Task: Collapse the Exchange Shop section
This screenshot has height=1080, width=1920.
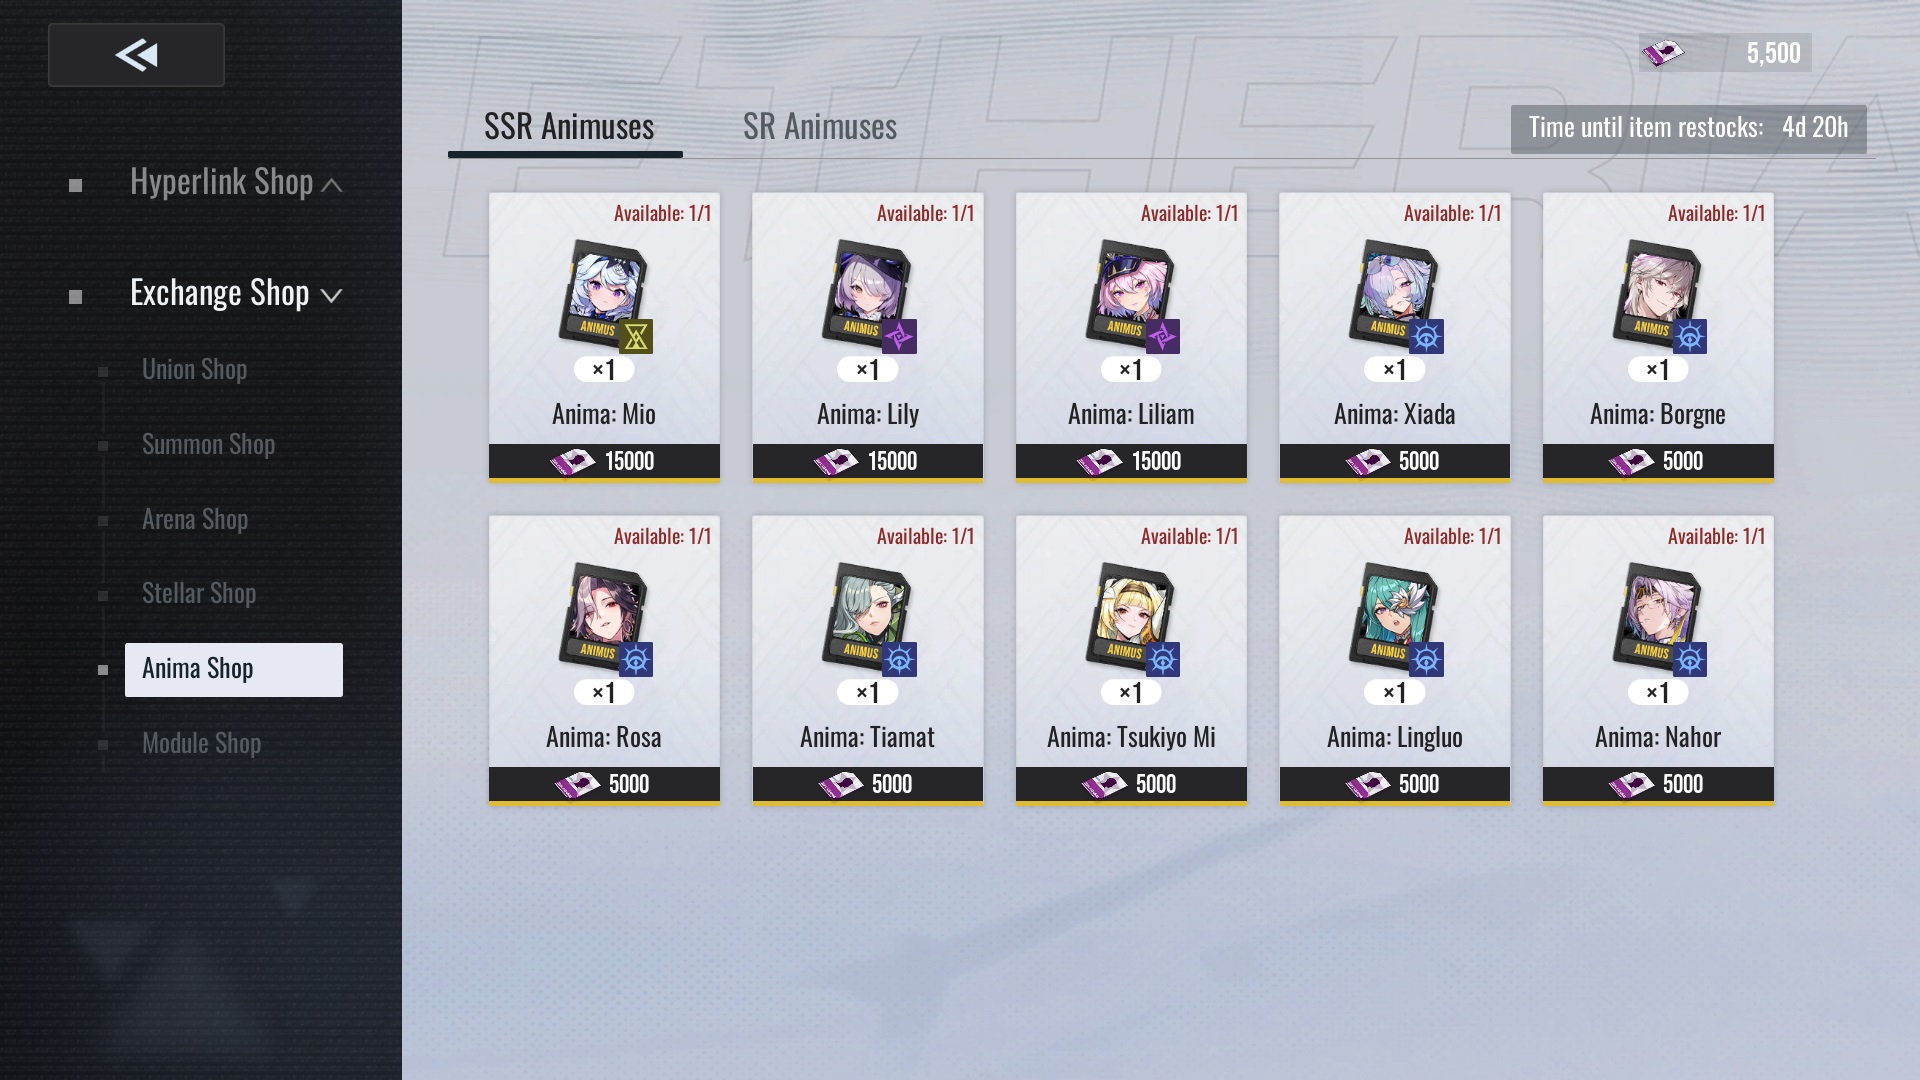Action: click(x=236, y=294)
